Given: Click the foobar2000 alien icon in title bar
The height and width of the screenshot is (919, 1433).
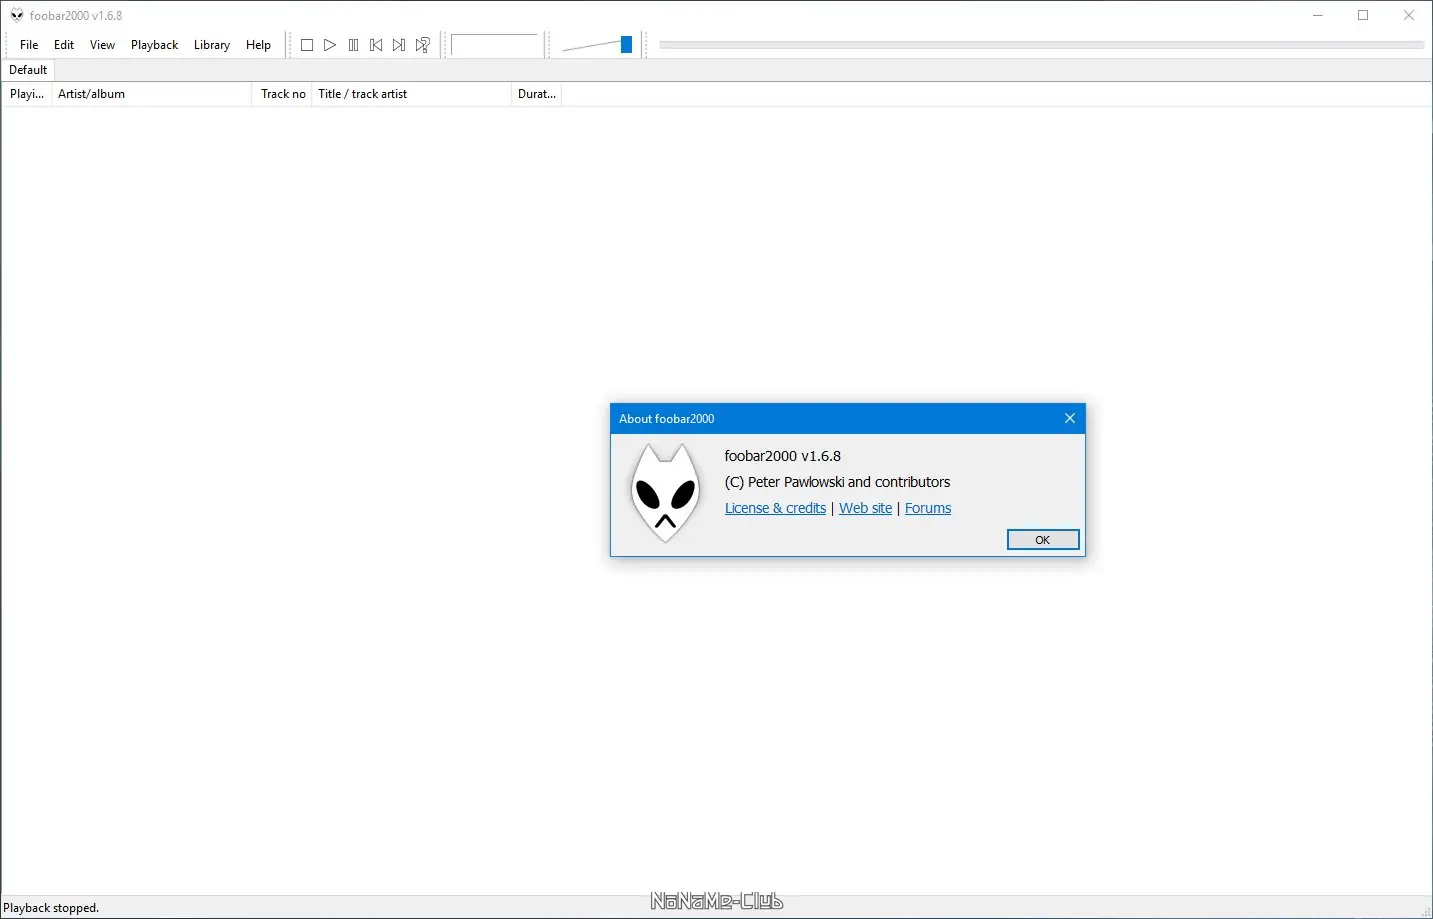Looking at the screenshot, I should point(17,15).
